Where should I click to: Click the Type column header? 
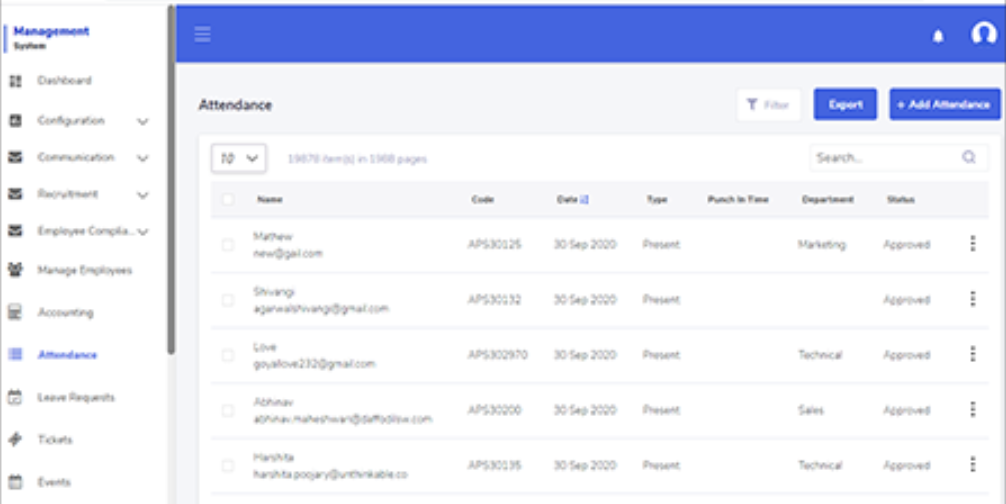tap(657, 199)
